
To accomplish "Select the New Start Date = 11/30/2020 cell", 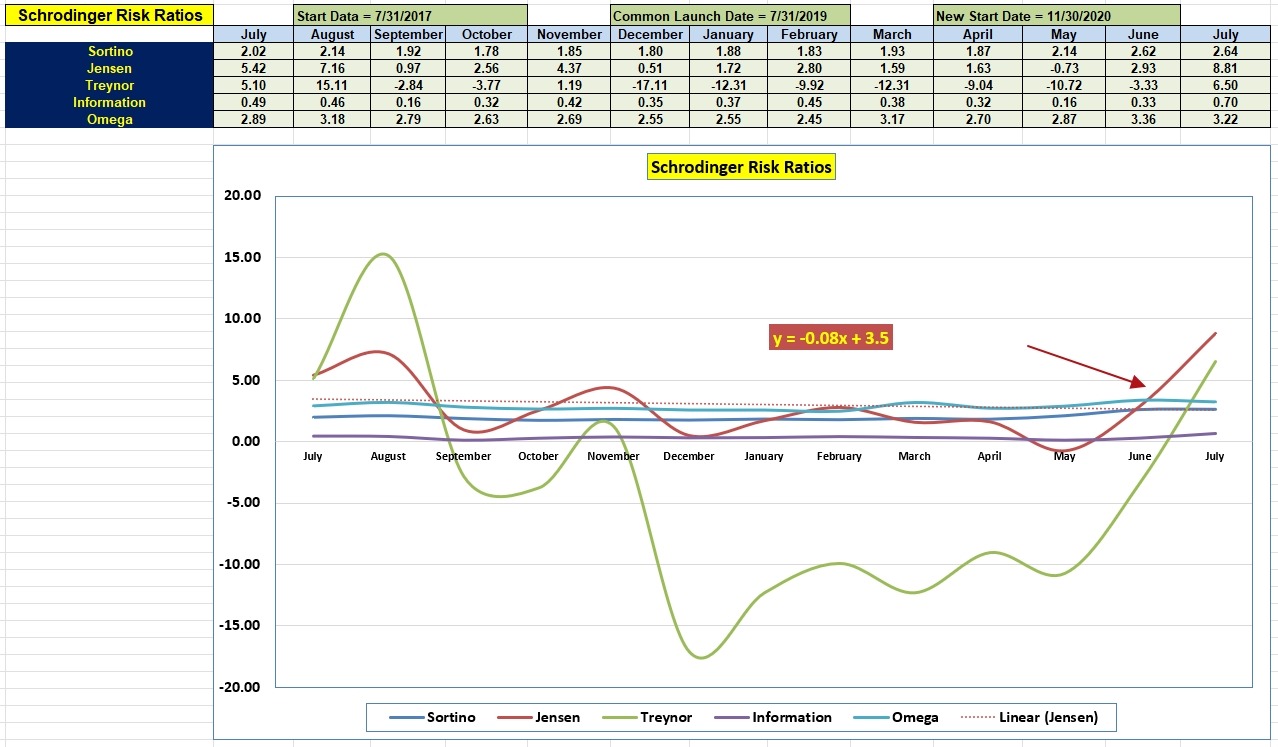I will pos(1057,16).
